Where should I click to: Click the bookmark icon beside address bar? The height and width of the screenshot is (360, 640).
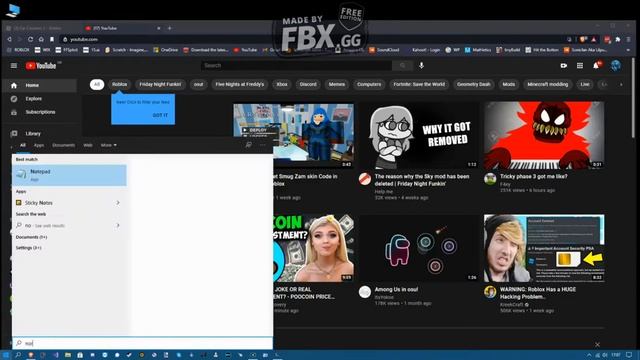click(52, 39)
